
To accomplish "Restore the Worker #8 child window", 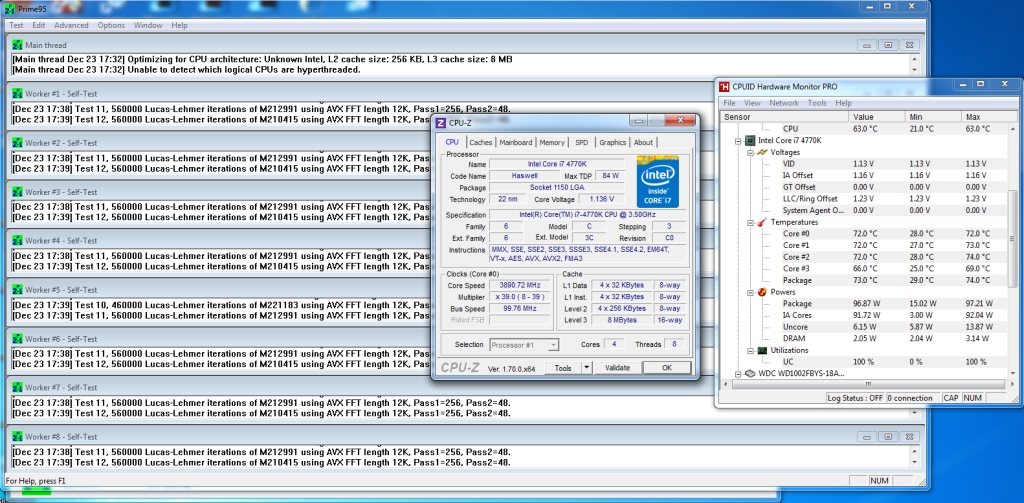I will [x=888, y=436].
